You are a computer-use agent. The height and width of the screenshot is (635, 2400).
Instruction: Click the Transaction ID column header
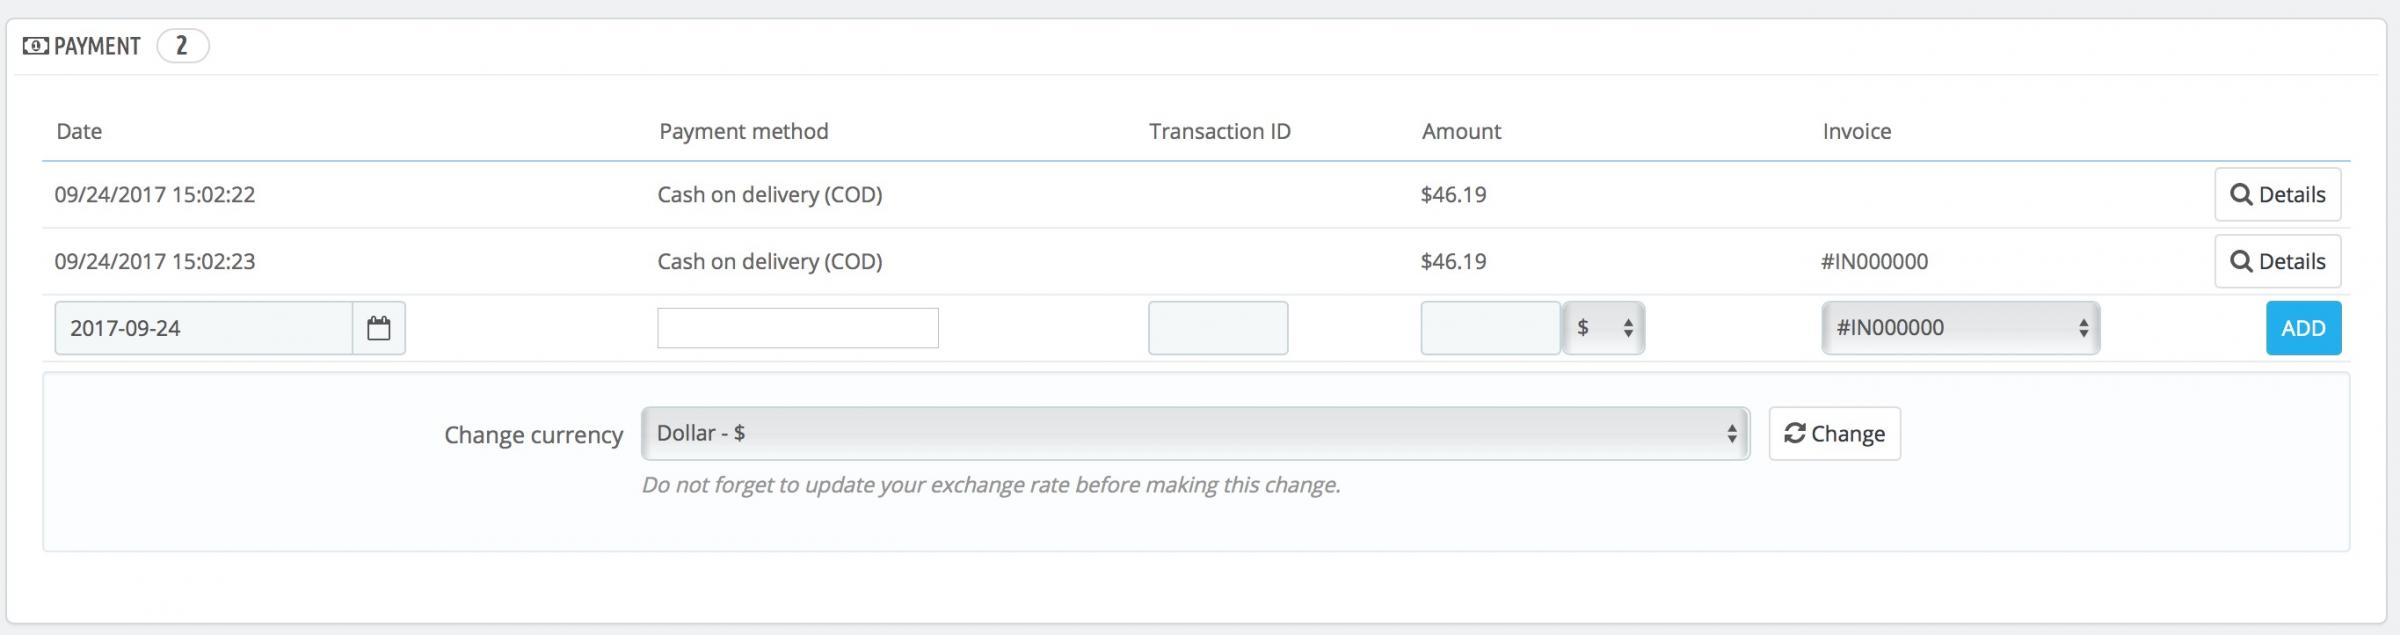1219,132
